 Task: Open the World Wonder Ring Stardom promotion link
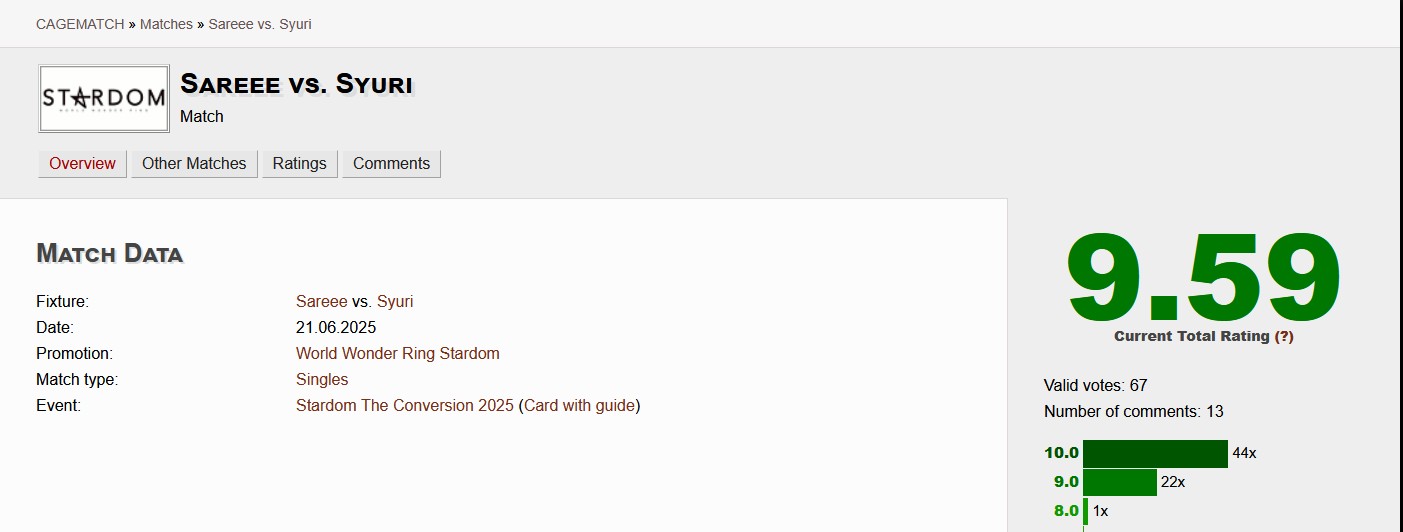click(397, 353)
